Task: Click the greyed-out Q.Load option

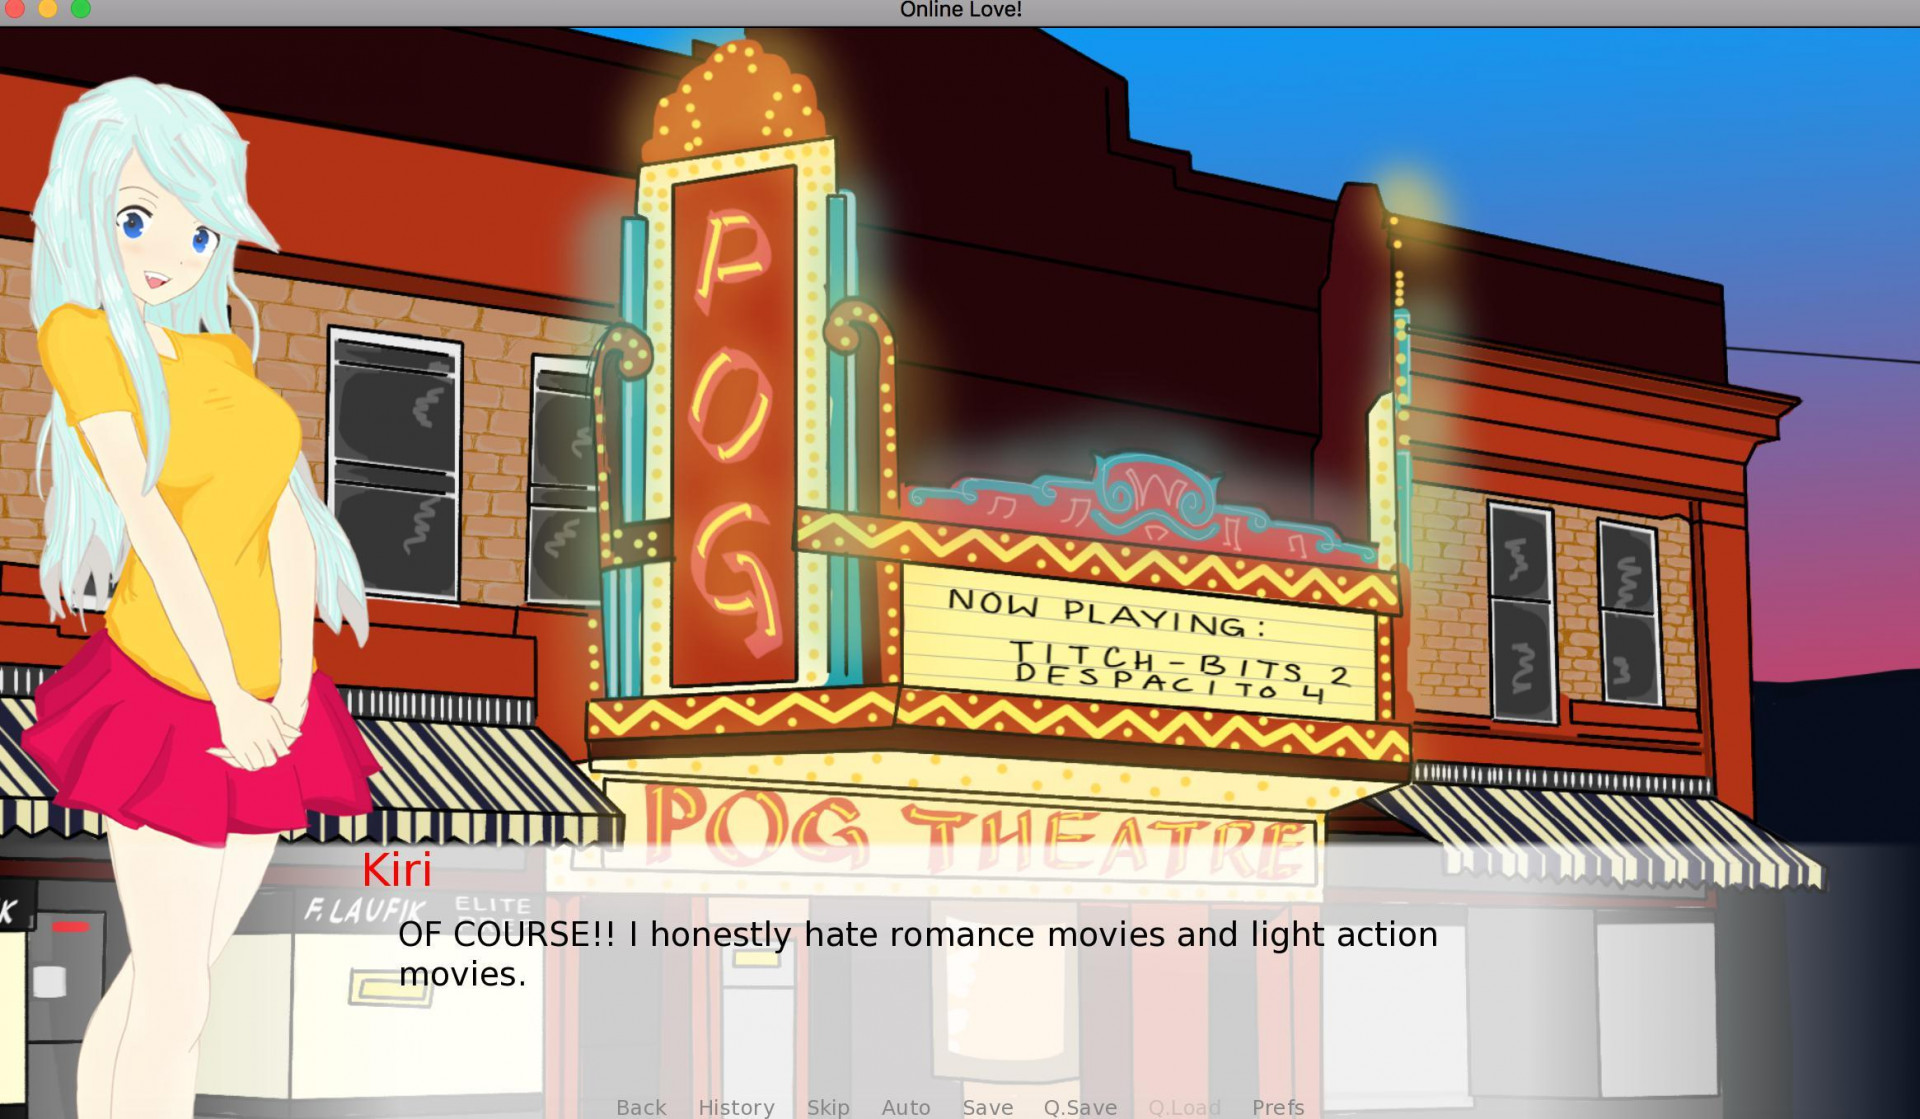Action: 1184,1107
